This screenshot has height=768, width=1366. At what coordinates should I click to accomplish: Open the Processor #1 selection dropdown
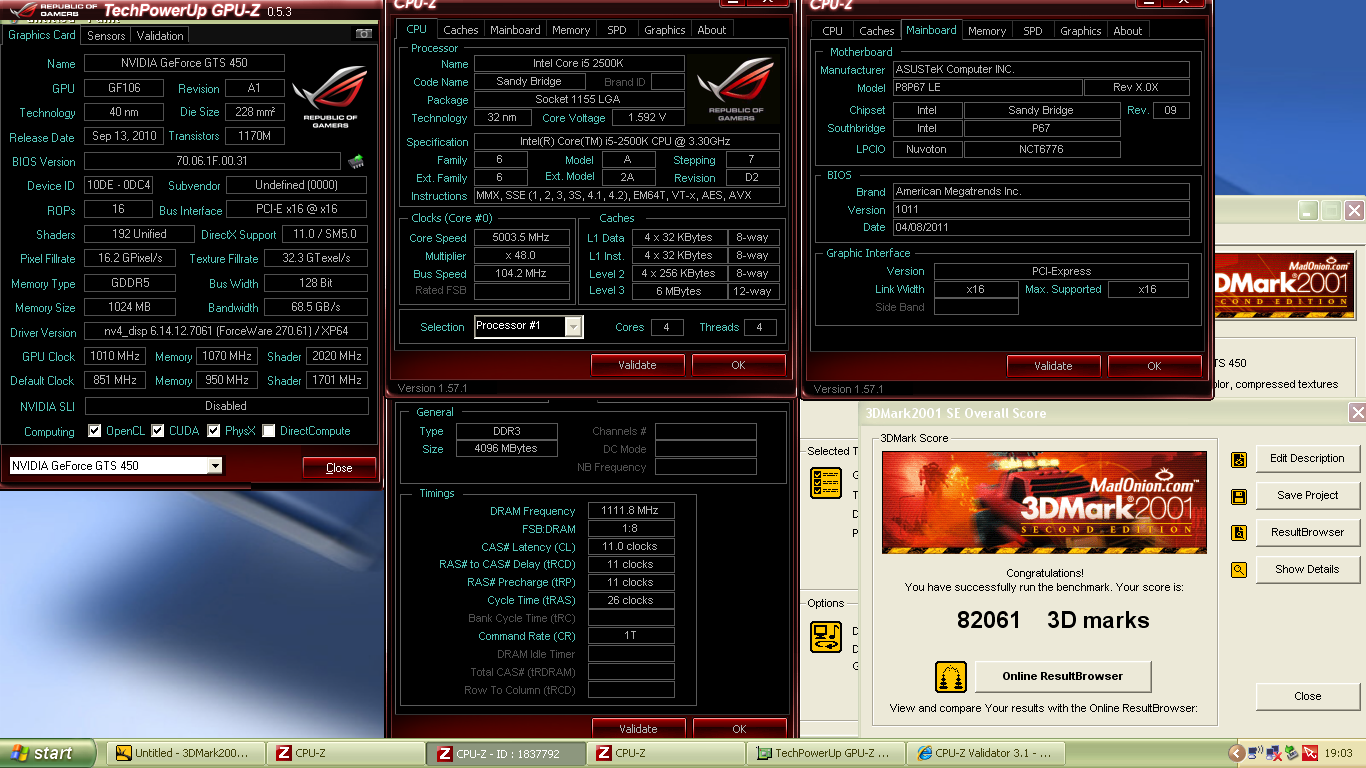tap(573, 327)
